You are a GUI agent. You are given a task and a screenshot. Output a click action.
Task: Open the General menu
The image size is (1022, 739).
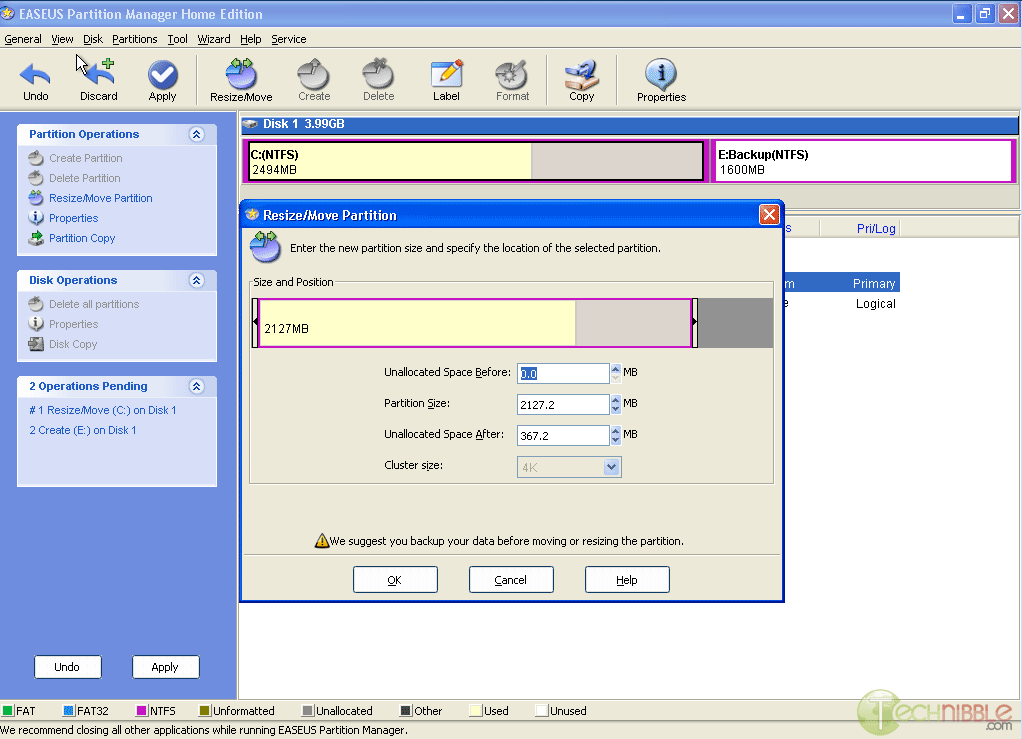pyautogui.click(x=23, y=39)
